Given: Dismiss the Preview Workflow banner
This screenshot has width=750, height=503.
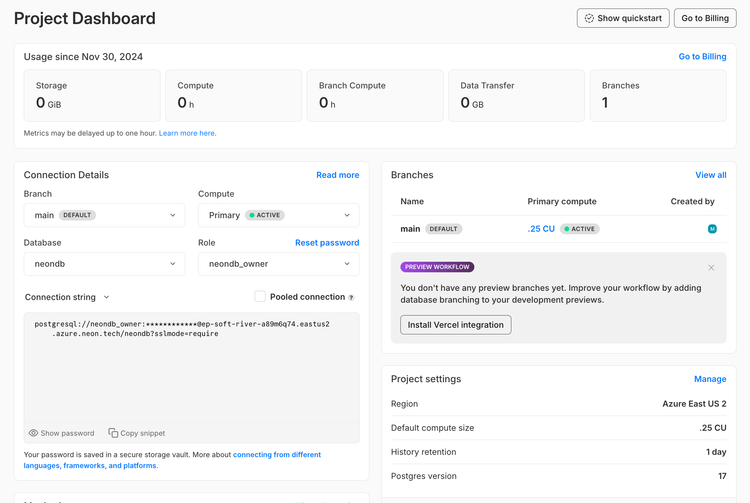Looking at the screenshot, I should 711,267.
